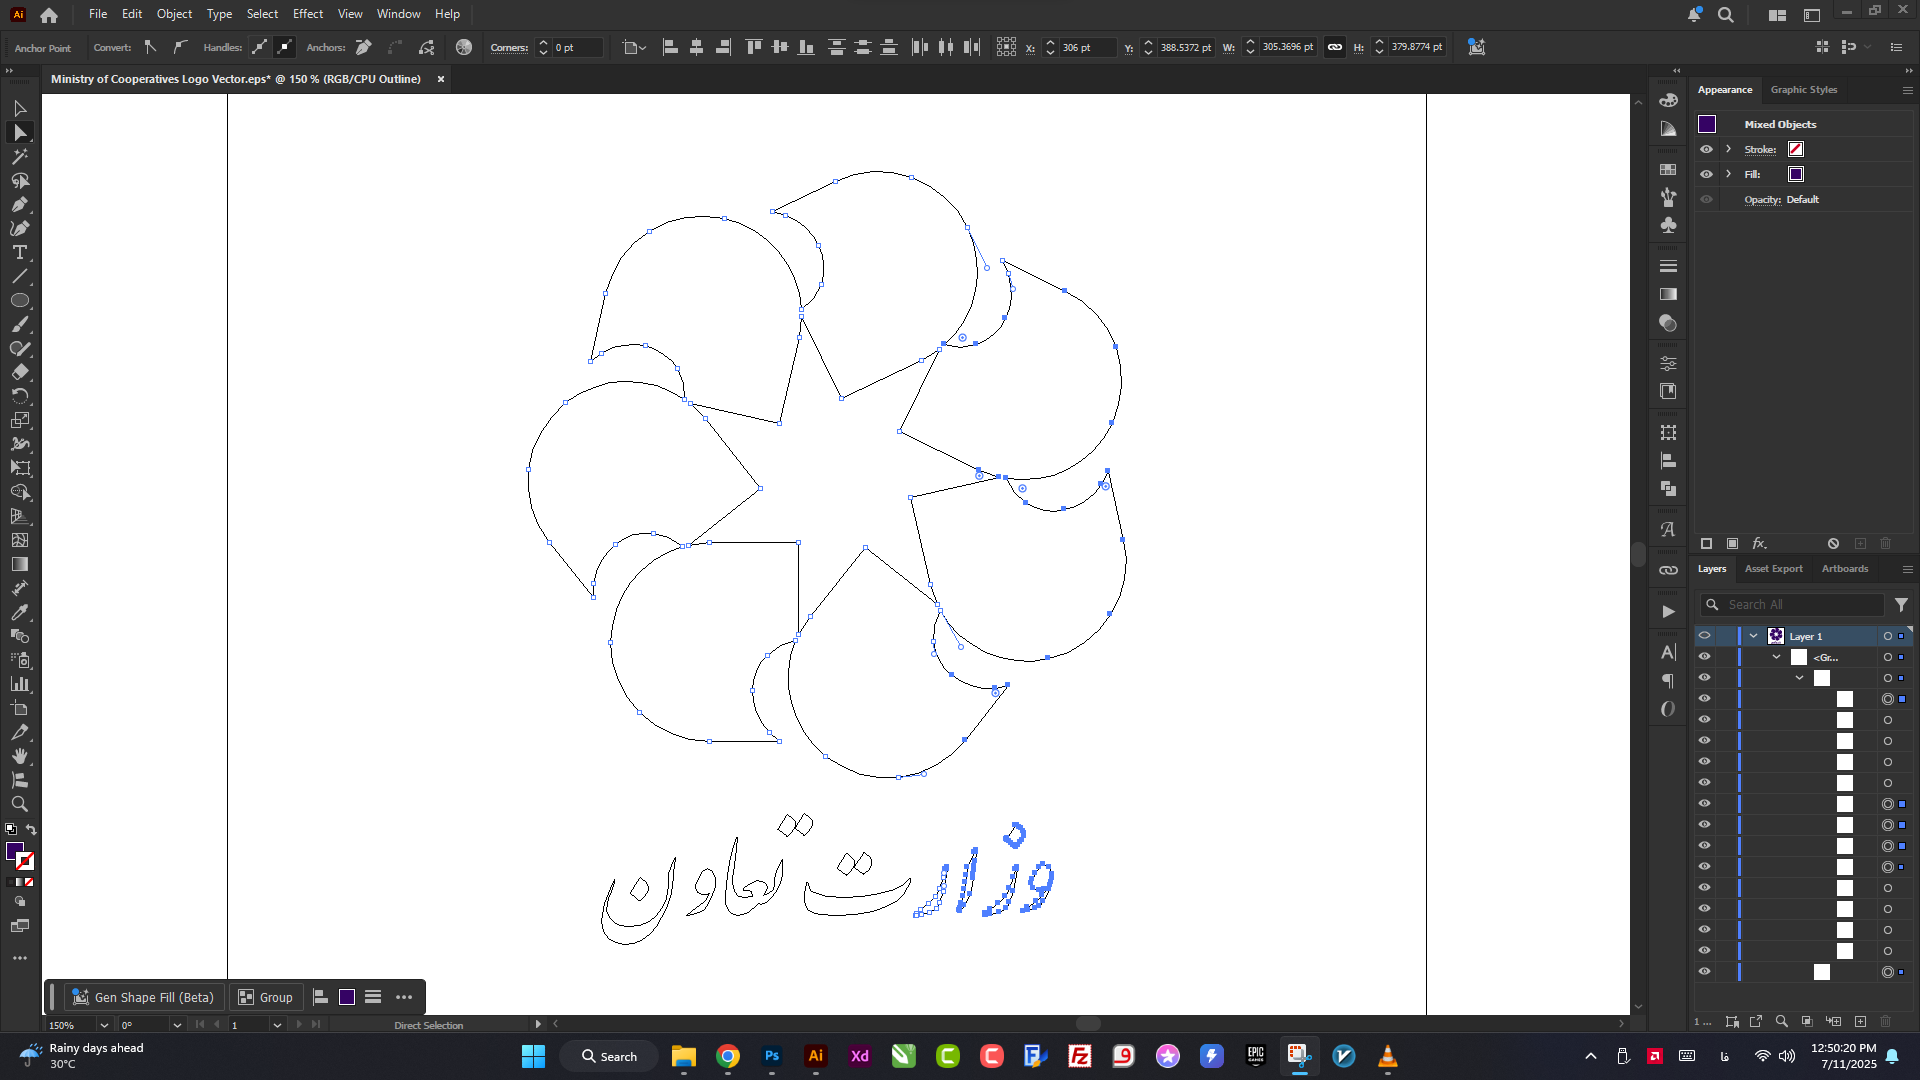The image size is (1920, 1080).
Task: Select the Zoom tool
Action: coord(20,804)
